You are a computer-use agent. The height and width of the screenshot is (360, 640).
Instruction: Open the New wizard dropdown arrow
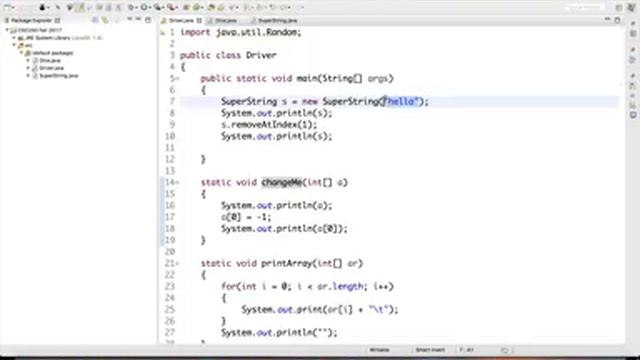(13, 7)
